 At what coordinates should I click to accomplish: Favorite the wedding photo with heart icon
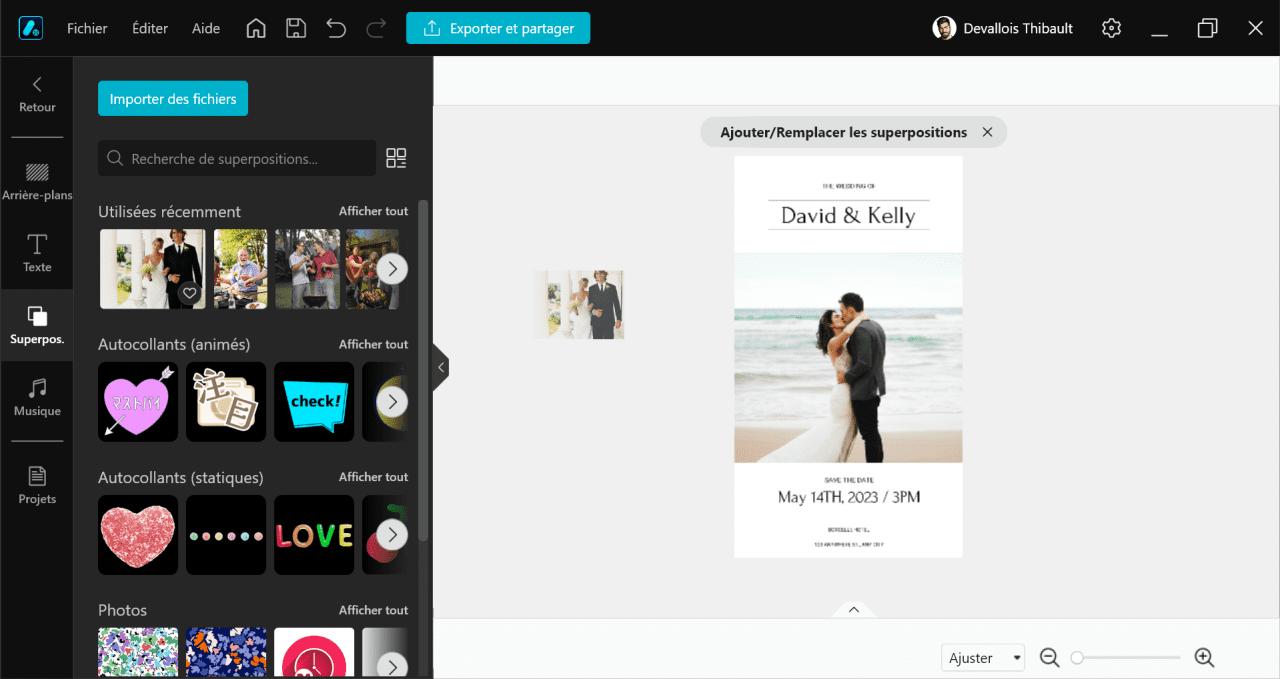[x=189, y=293]
